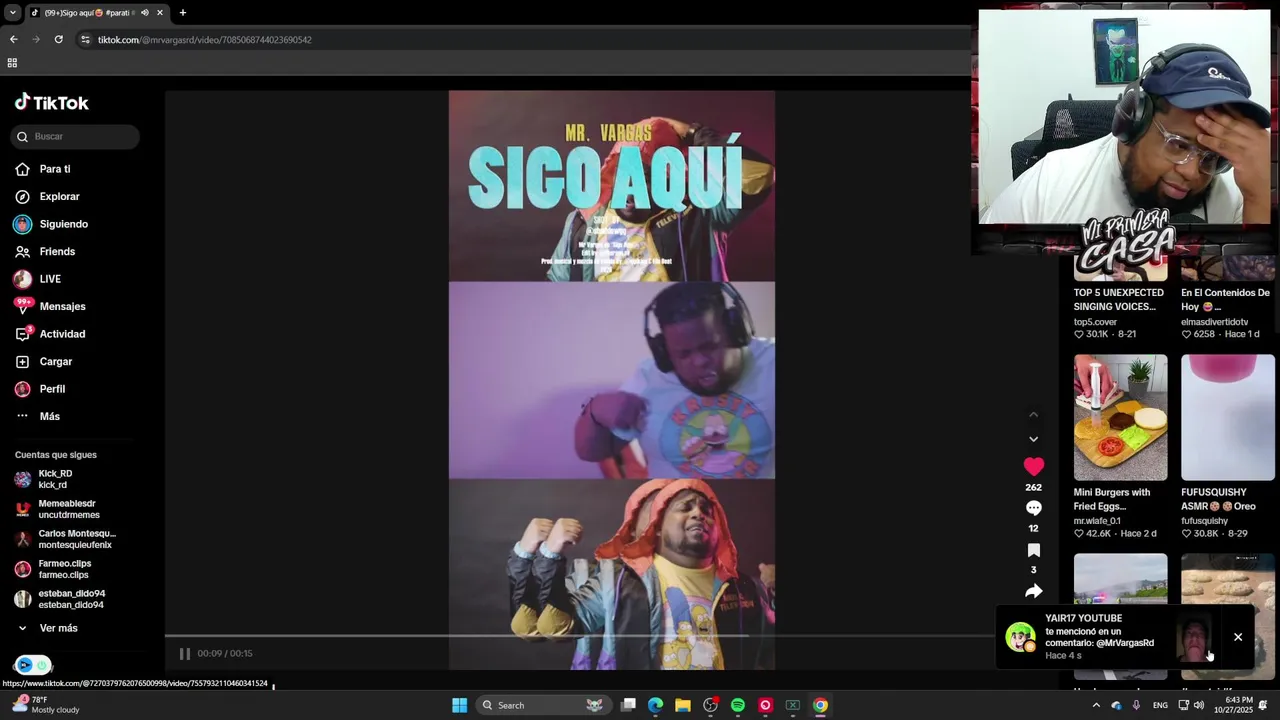1280x720 pixels.
Task: Open the Explorar page
Action: (x=59, y=197)
